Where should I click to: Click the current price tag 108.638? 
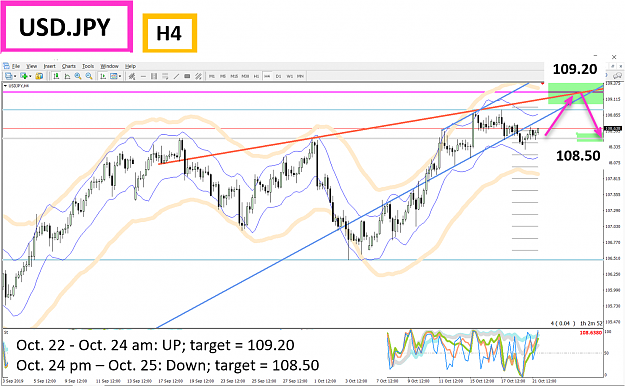pos(613,129)
